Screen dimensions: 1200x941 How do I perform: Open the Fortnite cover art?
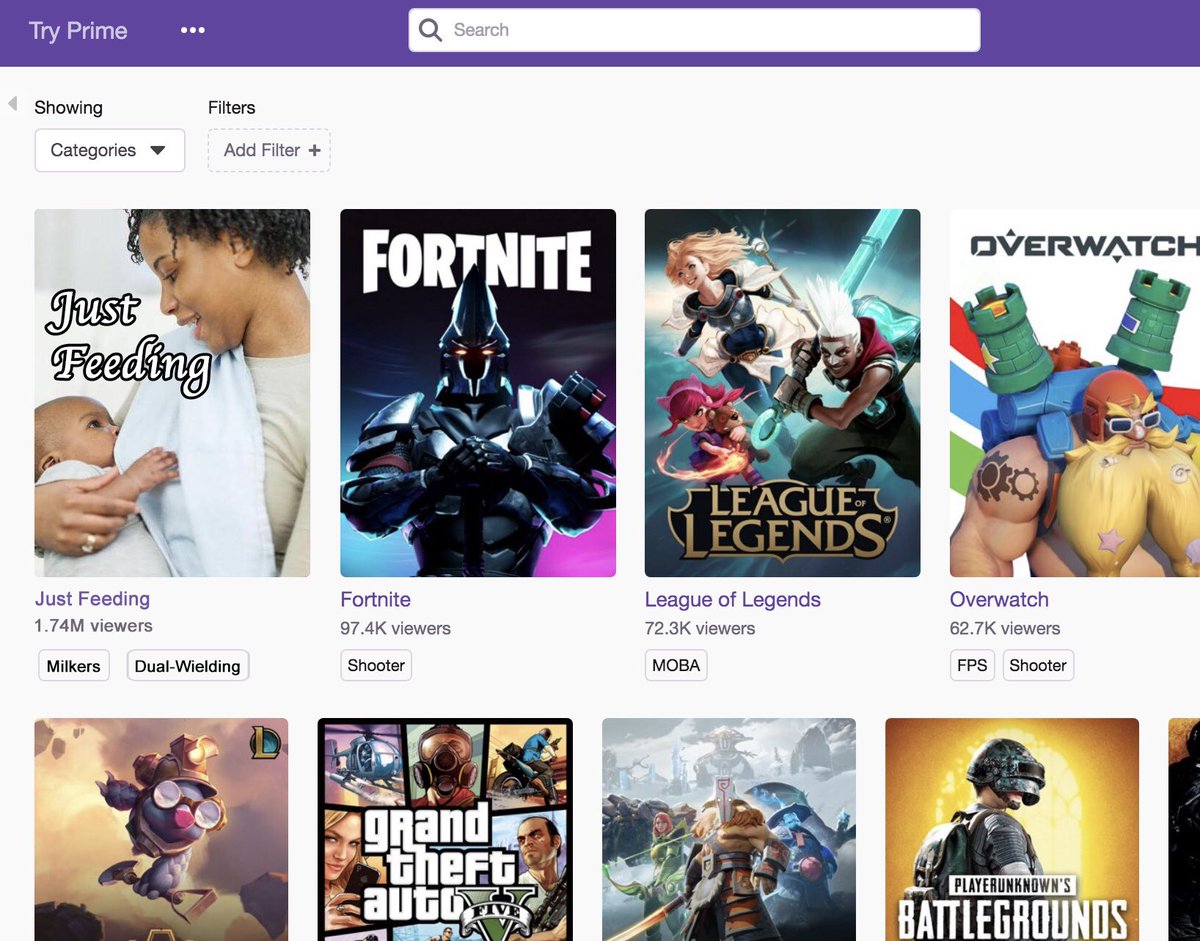click(x=478, y=393)
